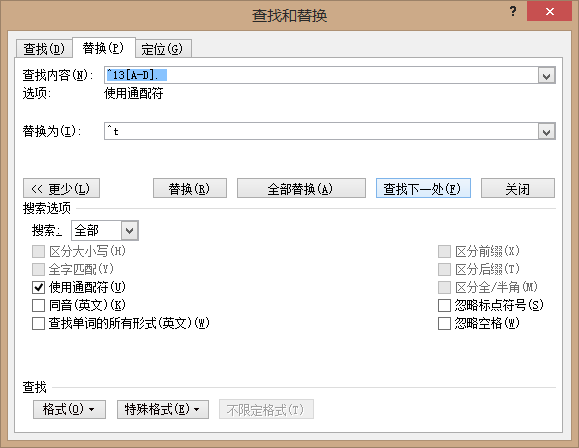This screenshot has height=448, width=579.
Task: Click the 替换(R) button
Action: coord(190,188)
